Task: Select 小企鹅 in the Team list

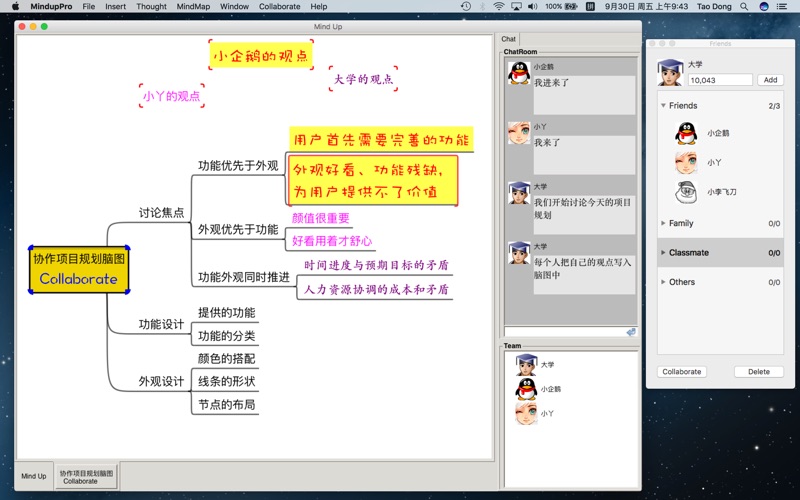Action: [x=538, y=389]
